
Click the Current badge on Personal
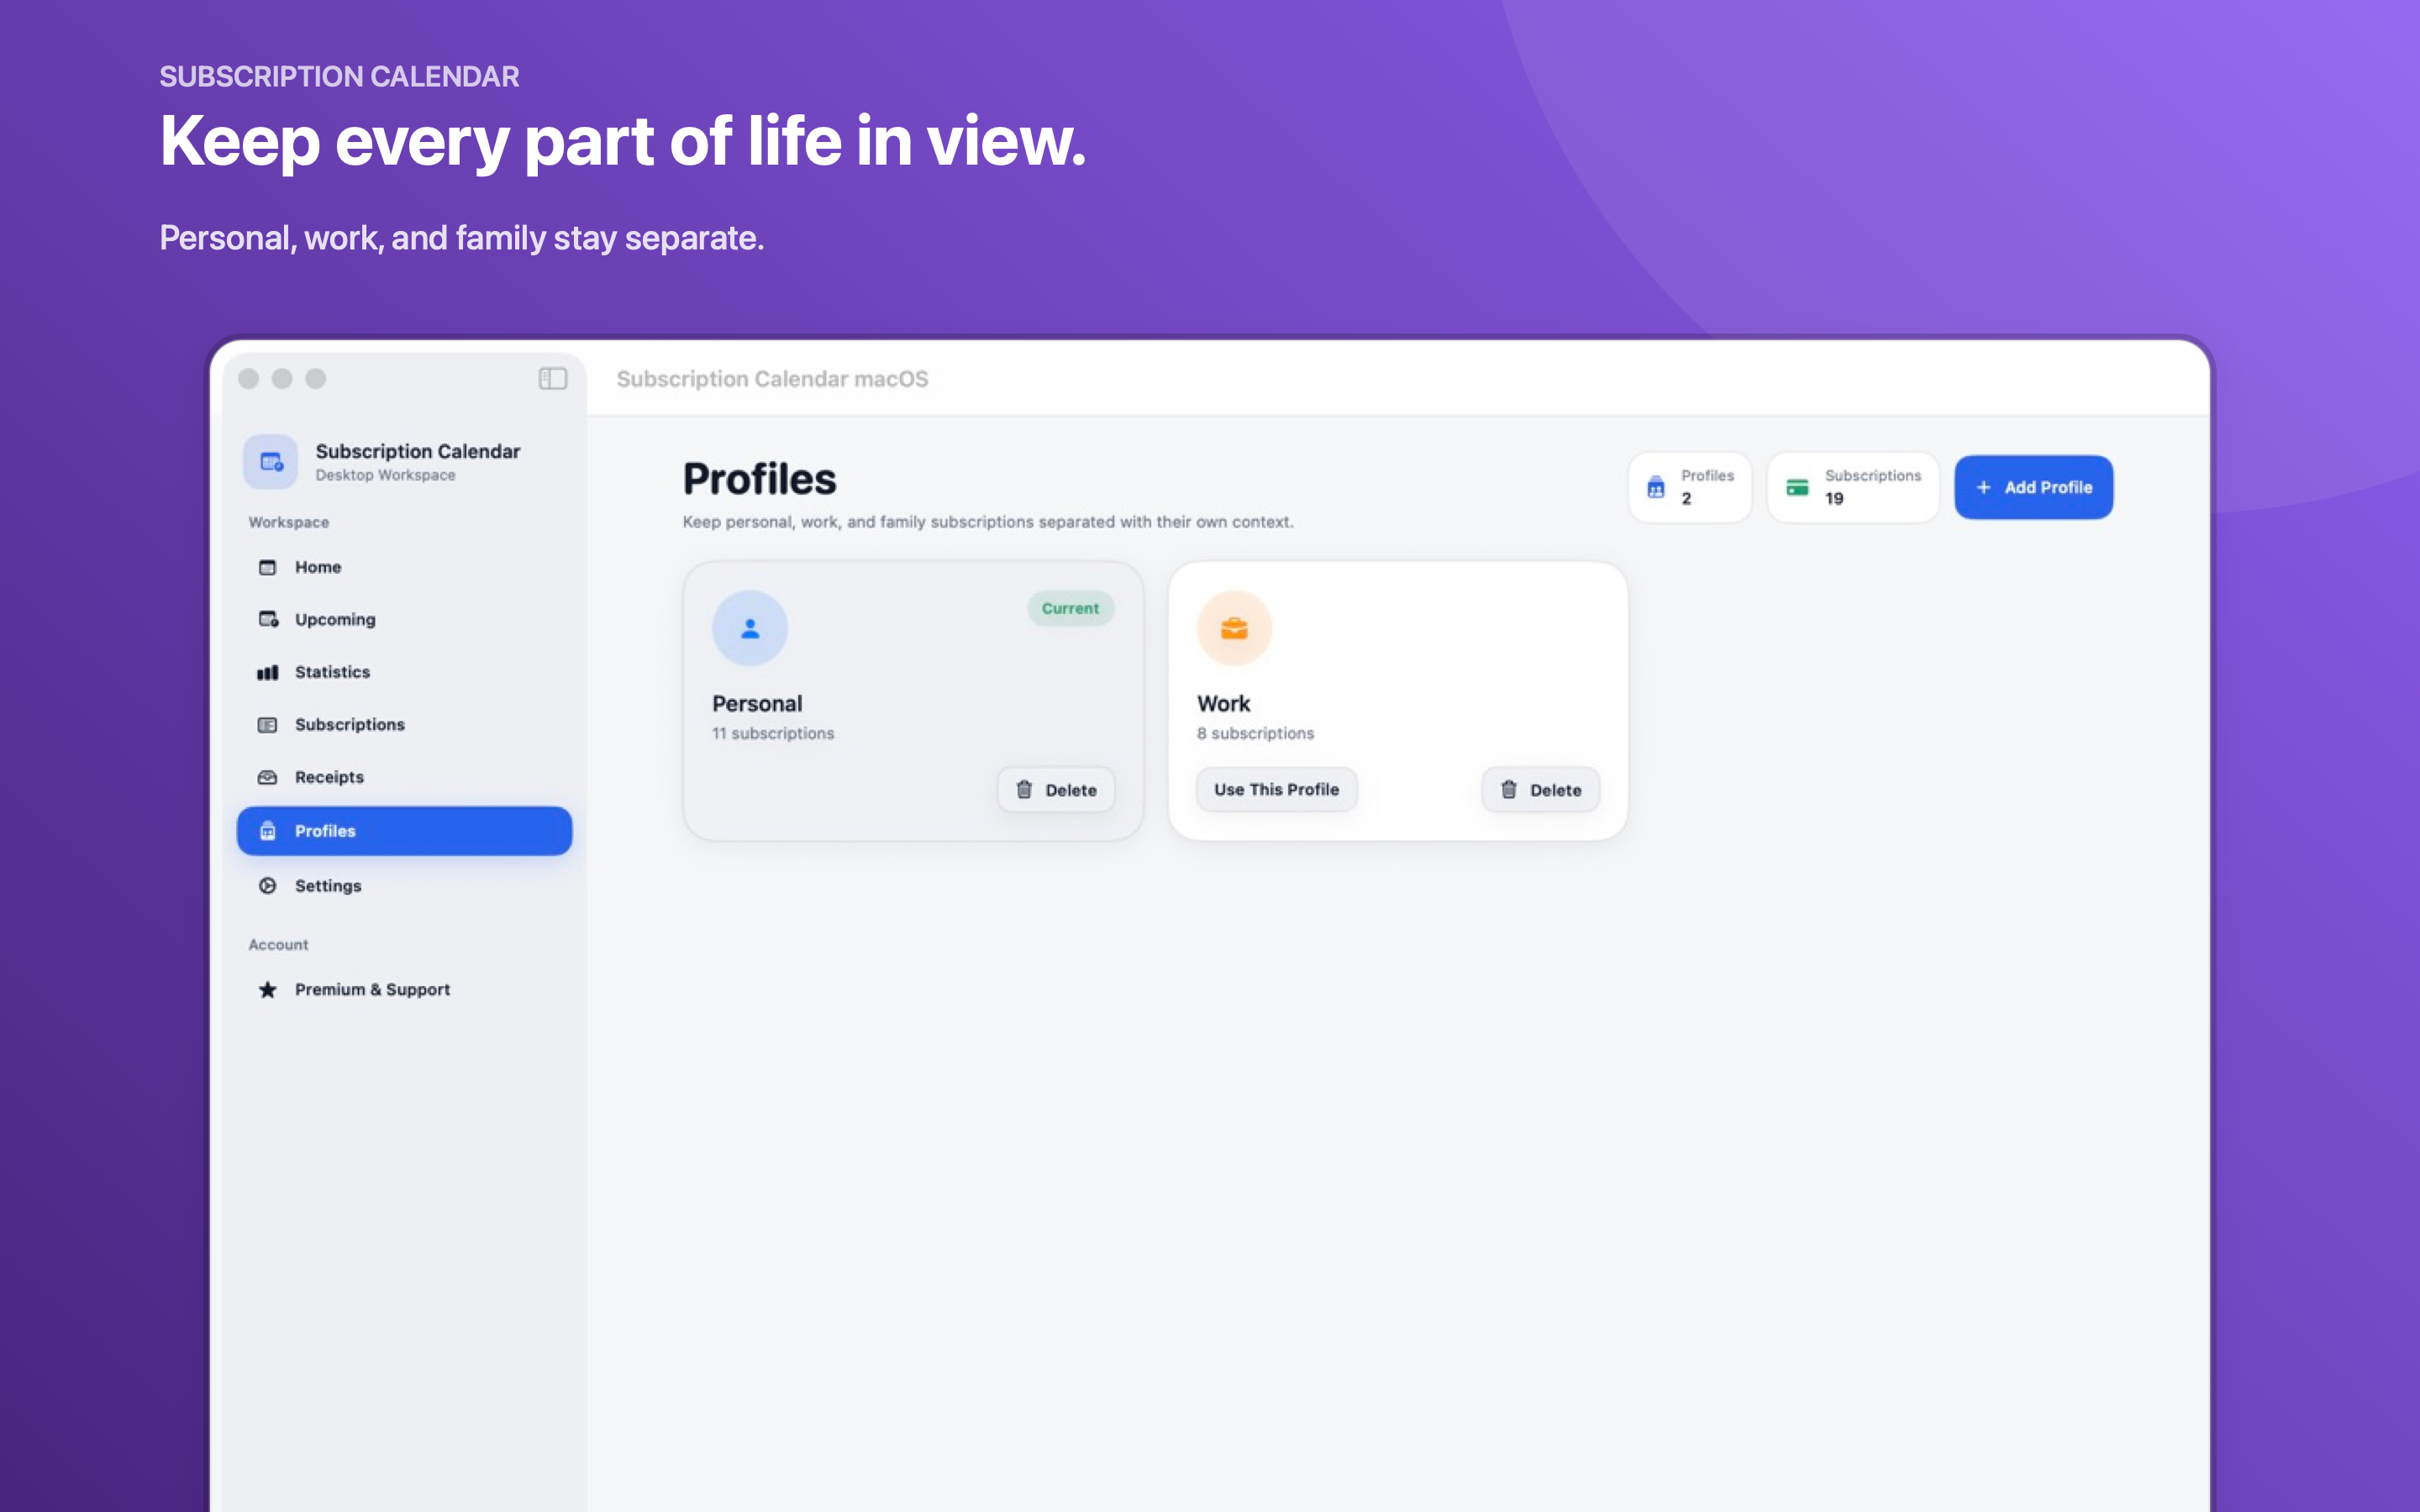click(x=1070, y=608)
